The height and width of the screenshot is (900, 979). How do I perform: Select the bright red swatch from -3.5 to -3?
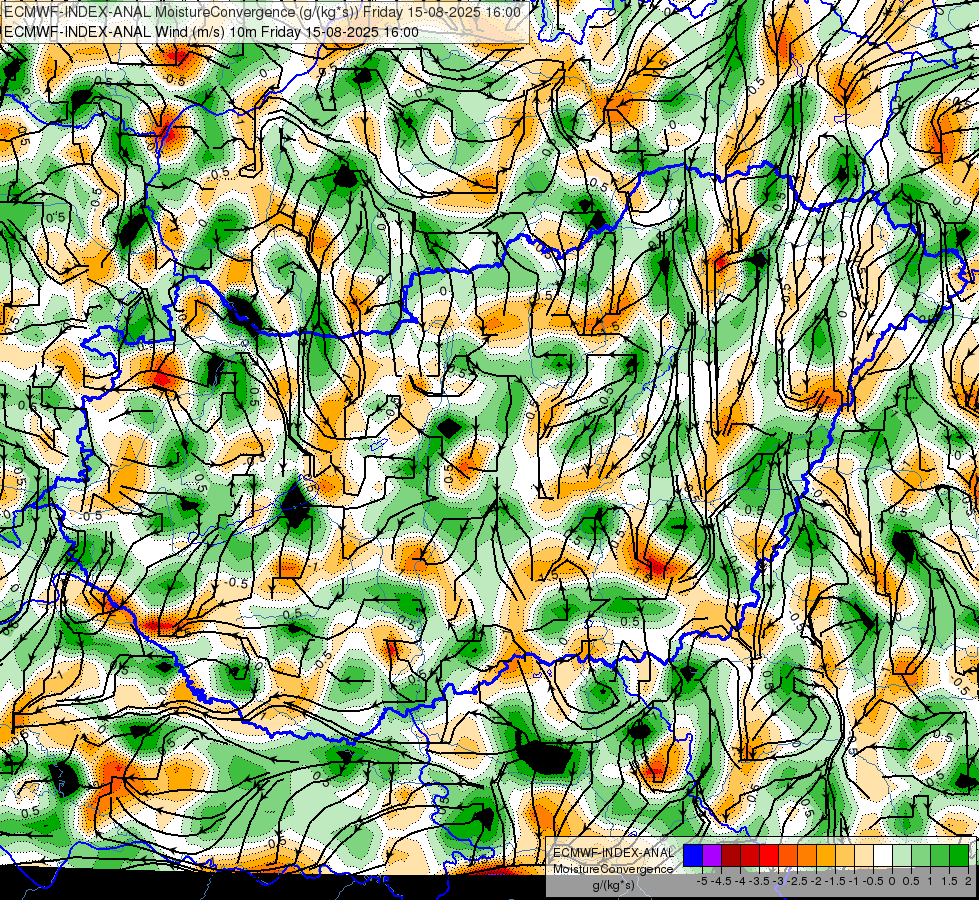[769, 855]
